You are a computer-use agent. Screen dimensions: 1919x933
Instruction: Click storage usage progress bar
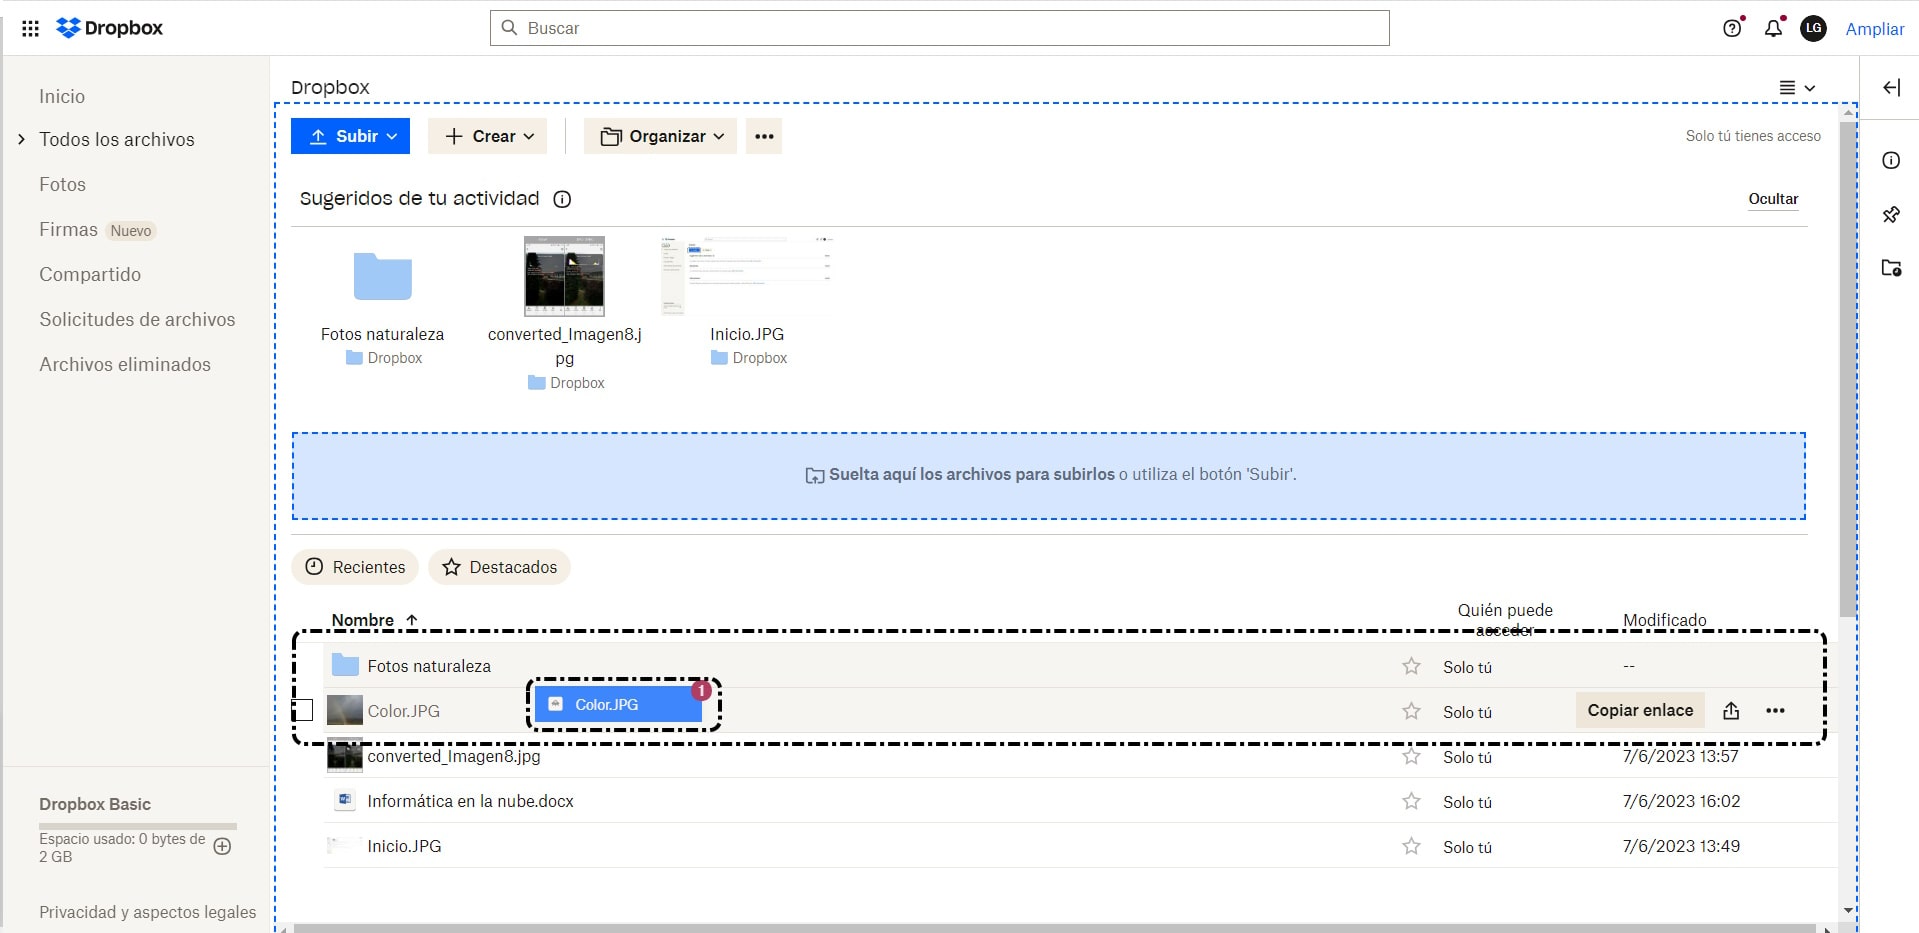pyautogui.click(x=138, y=826)
